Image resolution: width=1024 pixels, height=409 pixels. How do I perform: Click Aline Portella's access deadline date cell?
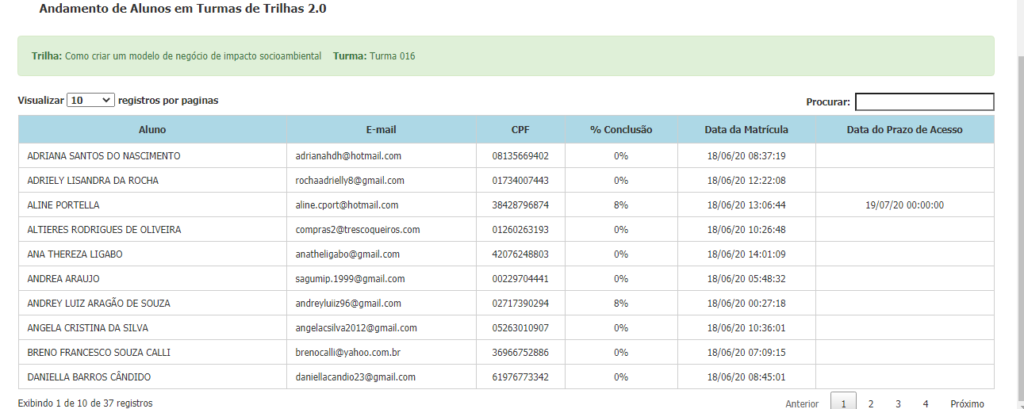point(904,205)
